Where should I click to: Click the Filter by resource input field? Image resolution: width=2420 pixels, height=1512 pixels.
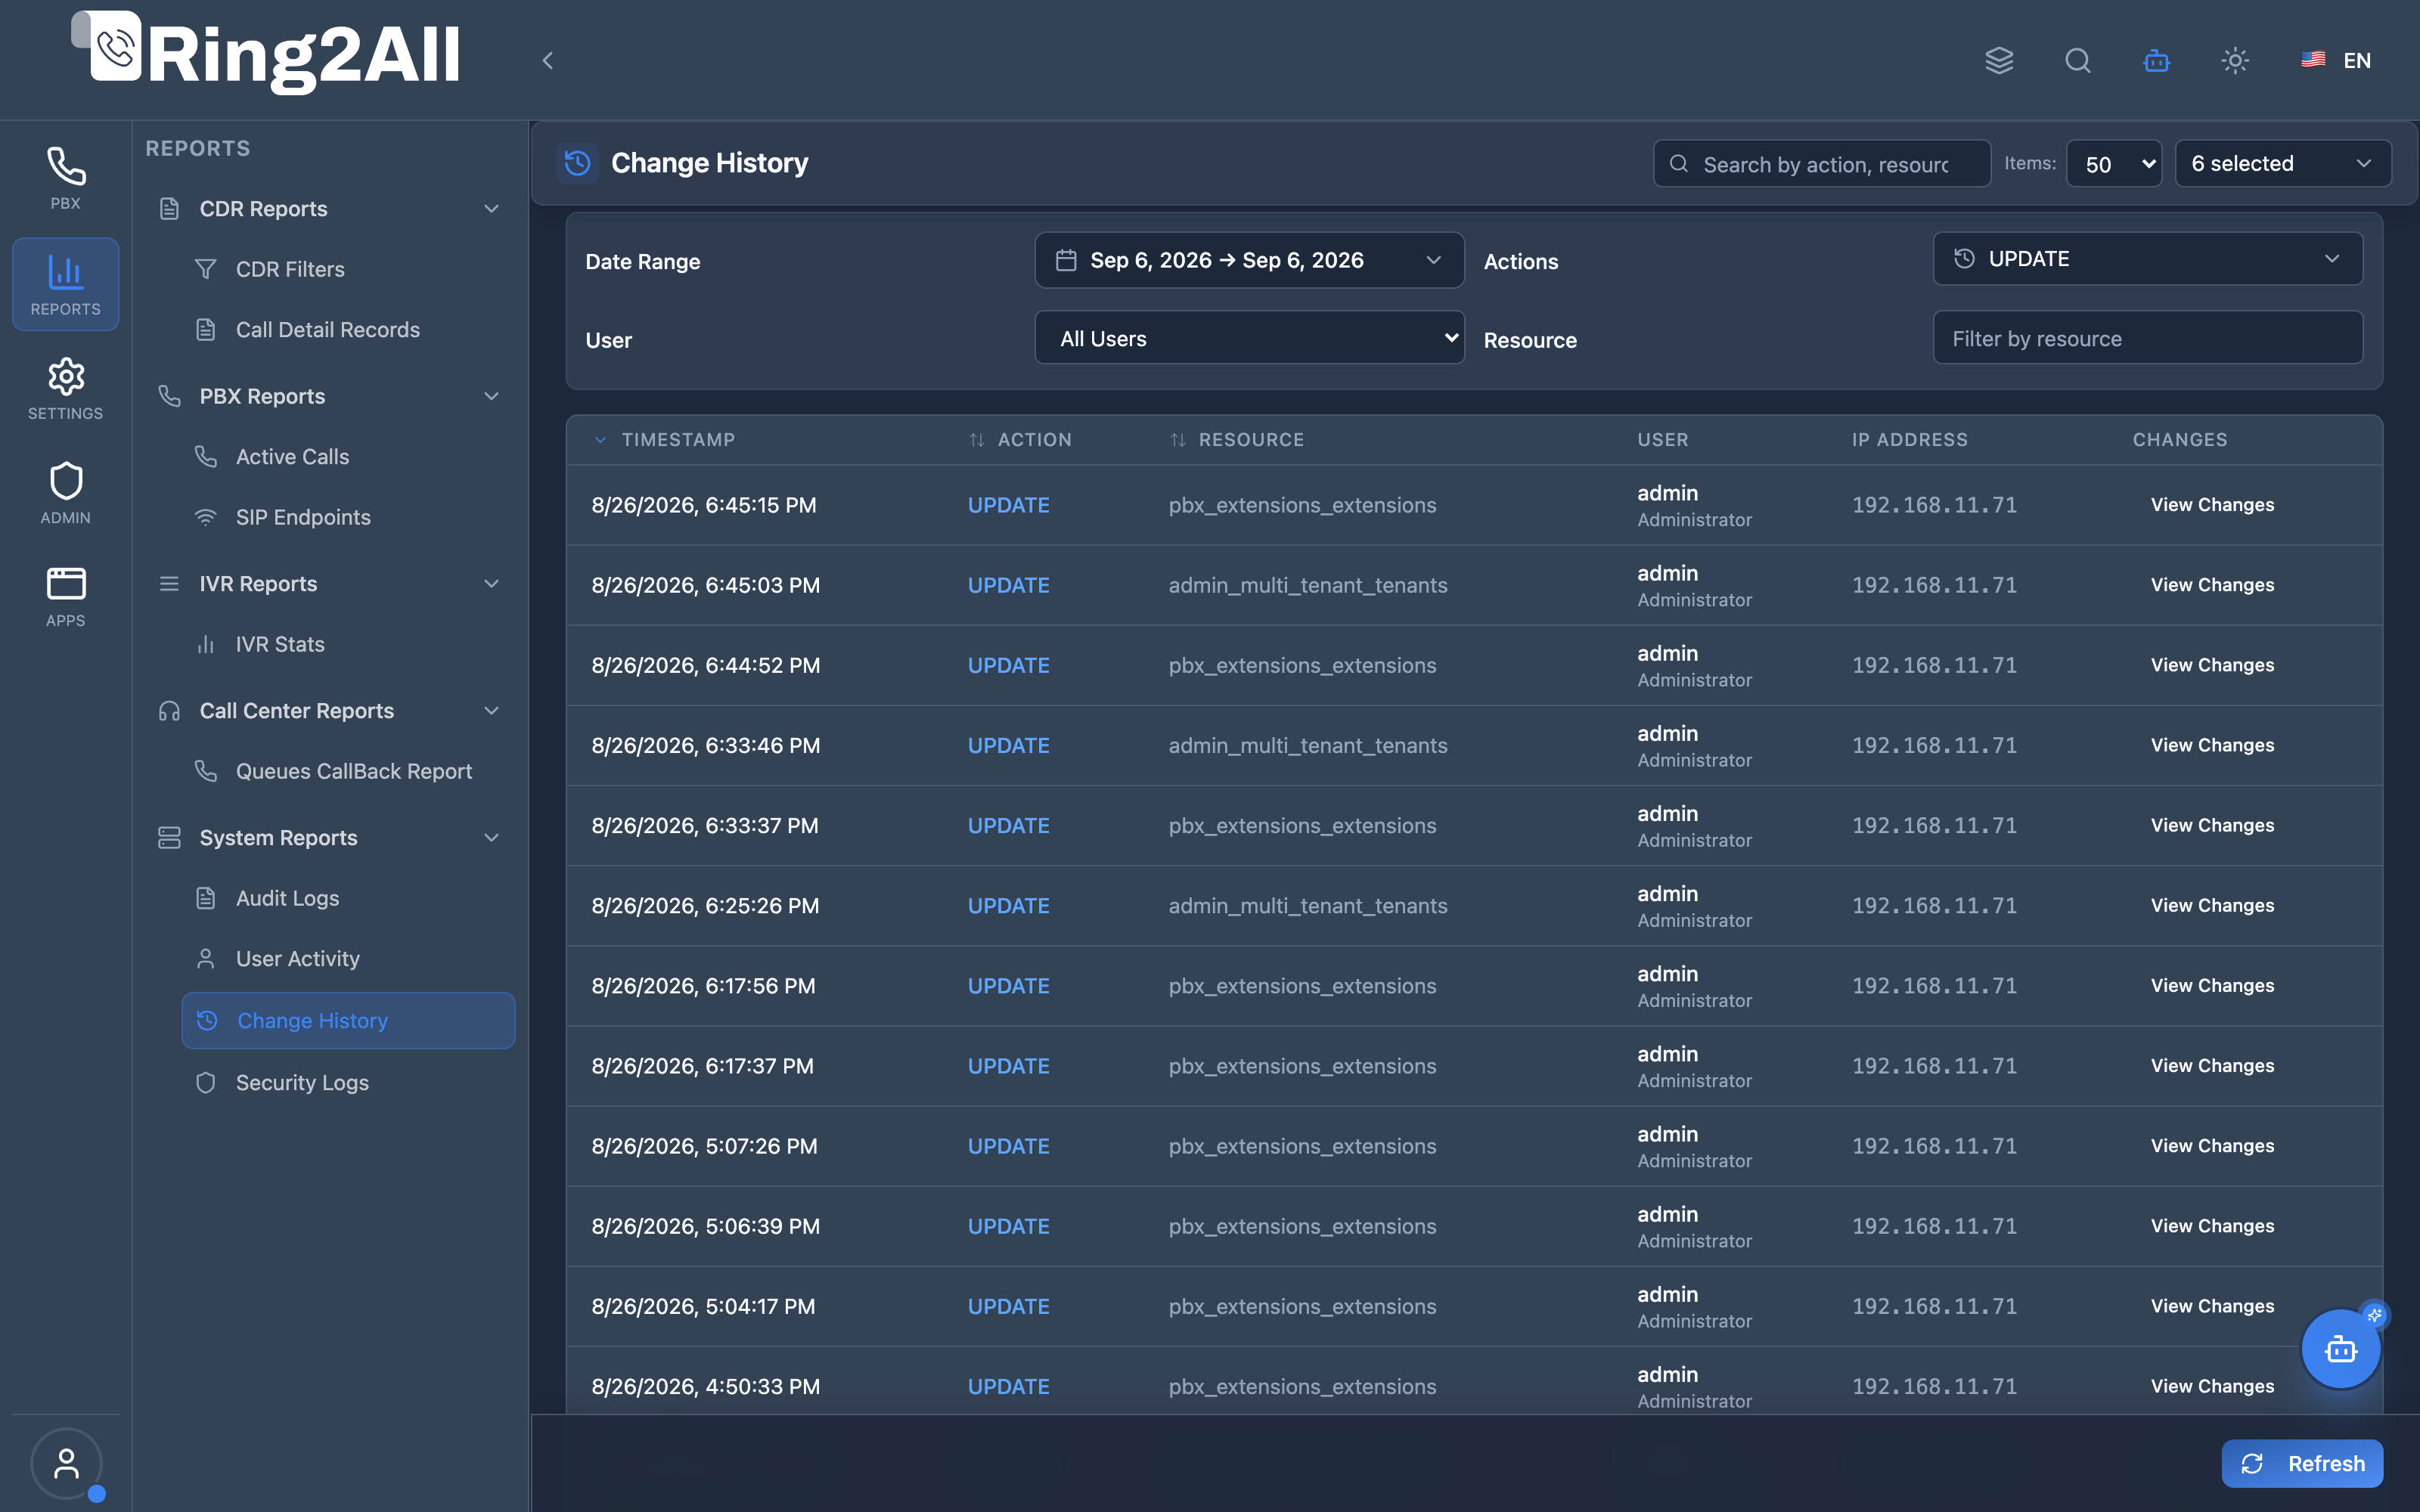tap(2147, 338)
